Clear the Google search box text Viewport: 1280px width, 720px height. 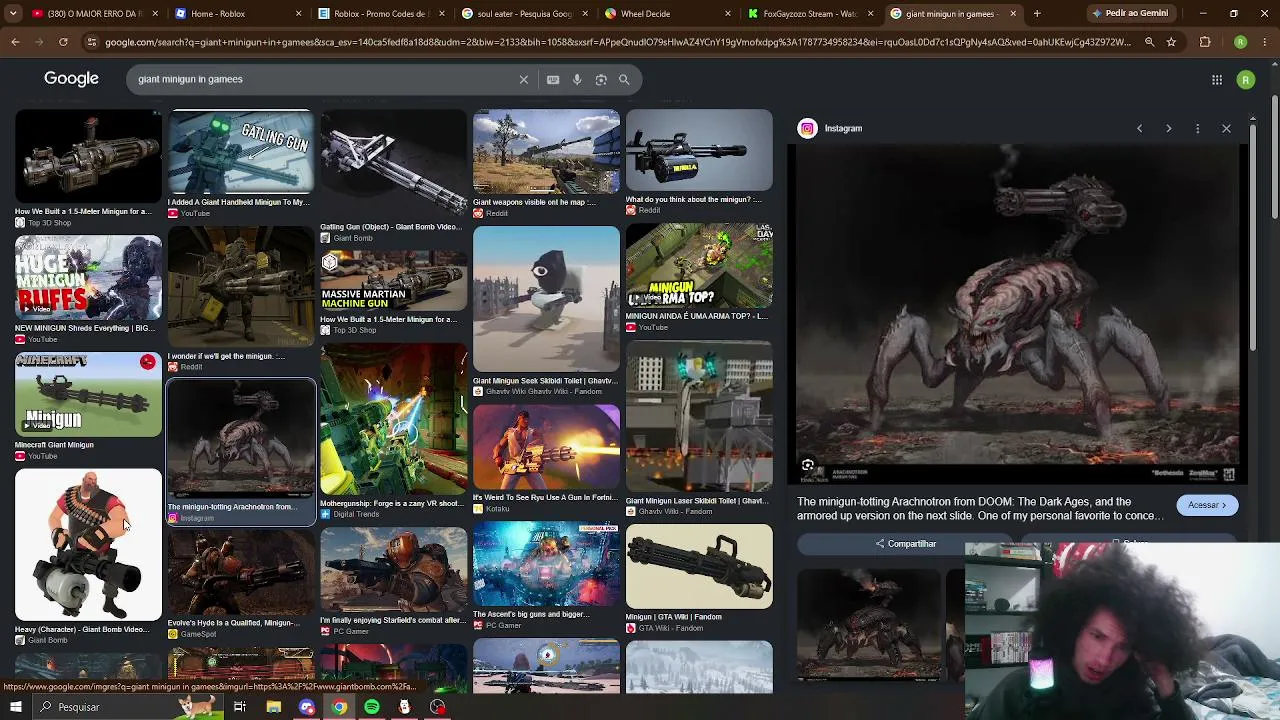point(523,79)
